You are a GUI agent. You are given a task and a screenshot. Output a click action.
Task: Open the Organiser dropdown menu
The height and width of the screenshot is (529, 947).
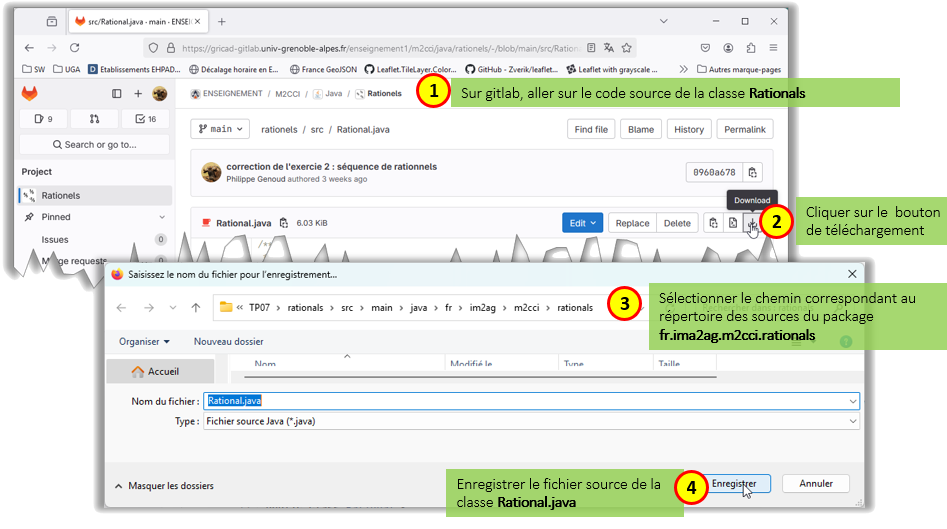tap(144, 342)
